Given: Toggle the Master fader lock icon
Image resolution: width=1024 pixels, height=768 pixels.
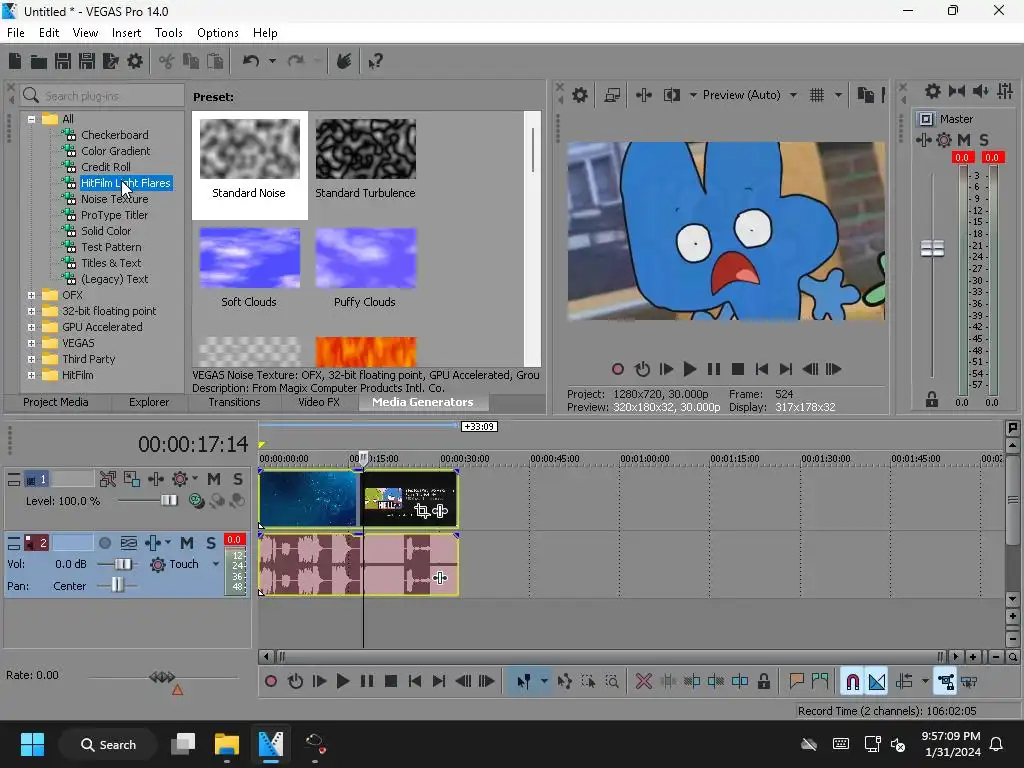Looking at the screenshot, I should tap(932, 400).
